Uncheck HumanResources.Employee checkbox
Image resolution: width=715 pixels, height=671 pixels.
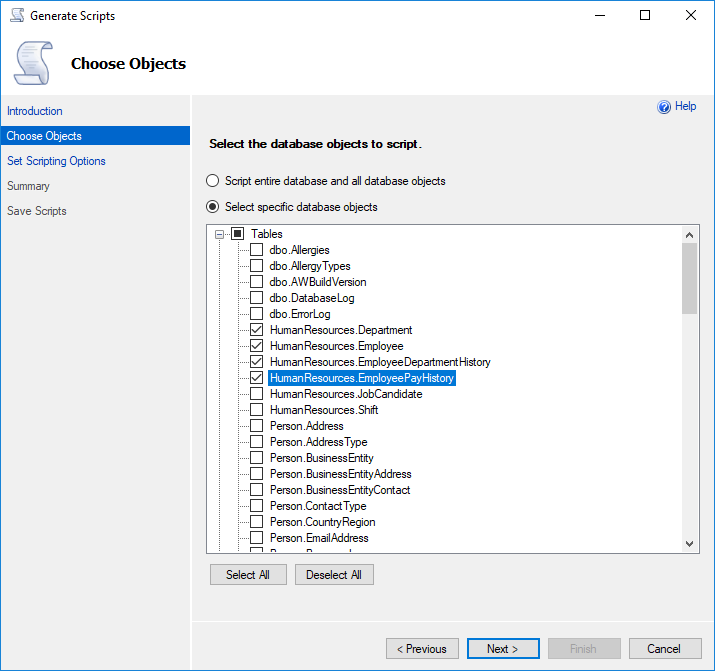(257, 346)
